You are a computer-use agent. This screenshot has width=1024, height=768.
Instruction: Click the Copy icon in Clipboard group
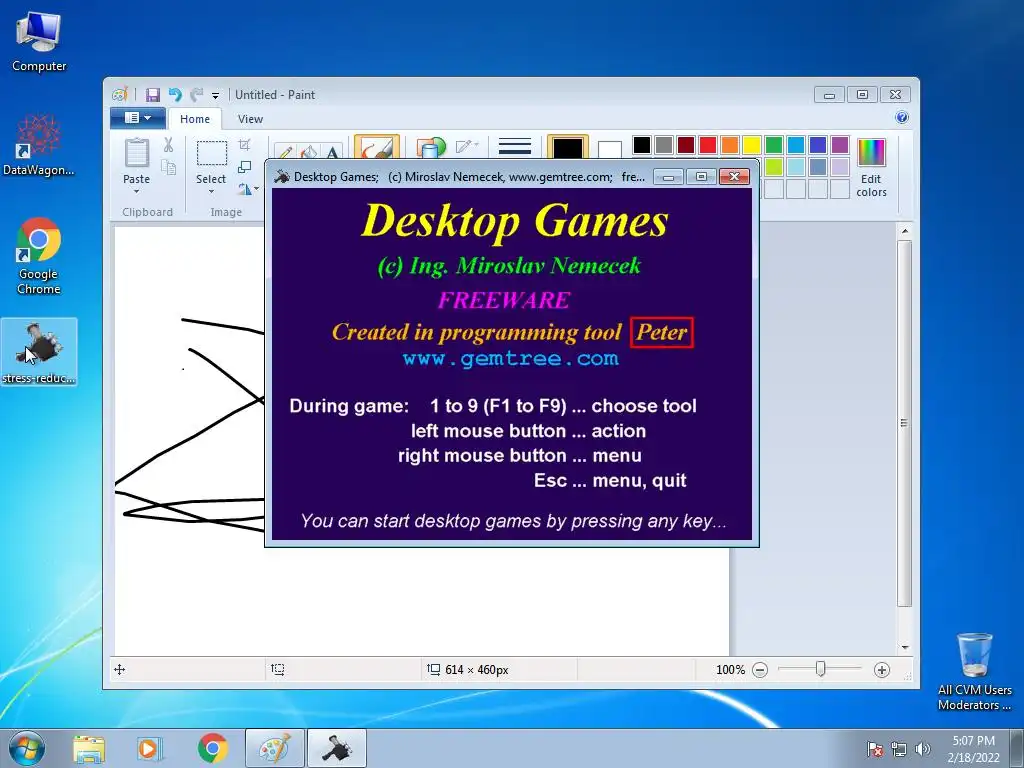168,168
